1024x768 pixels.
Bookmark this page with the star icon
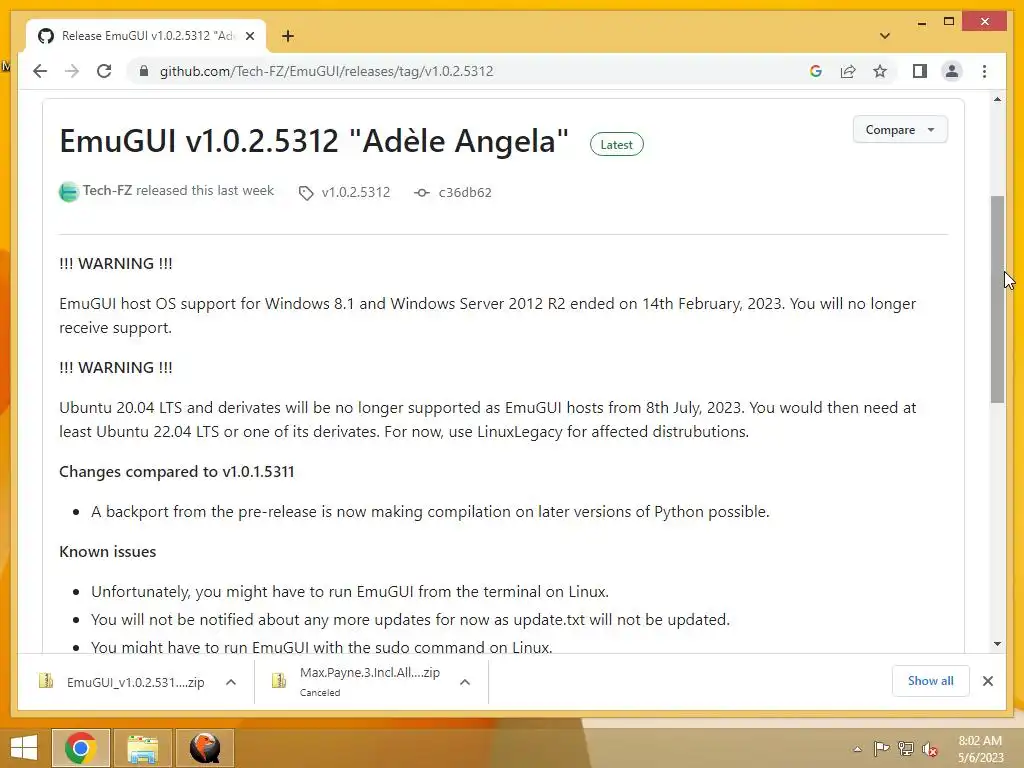[880, 71]
